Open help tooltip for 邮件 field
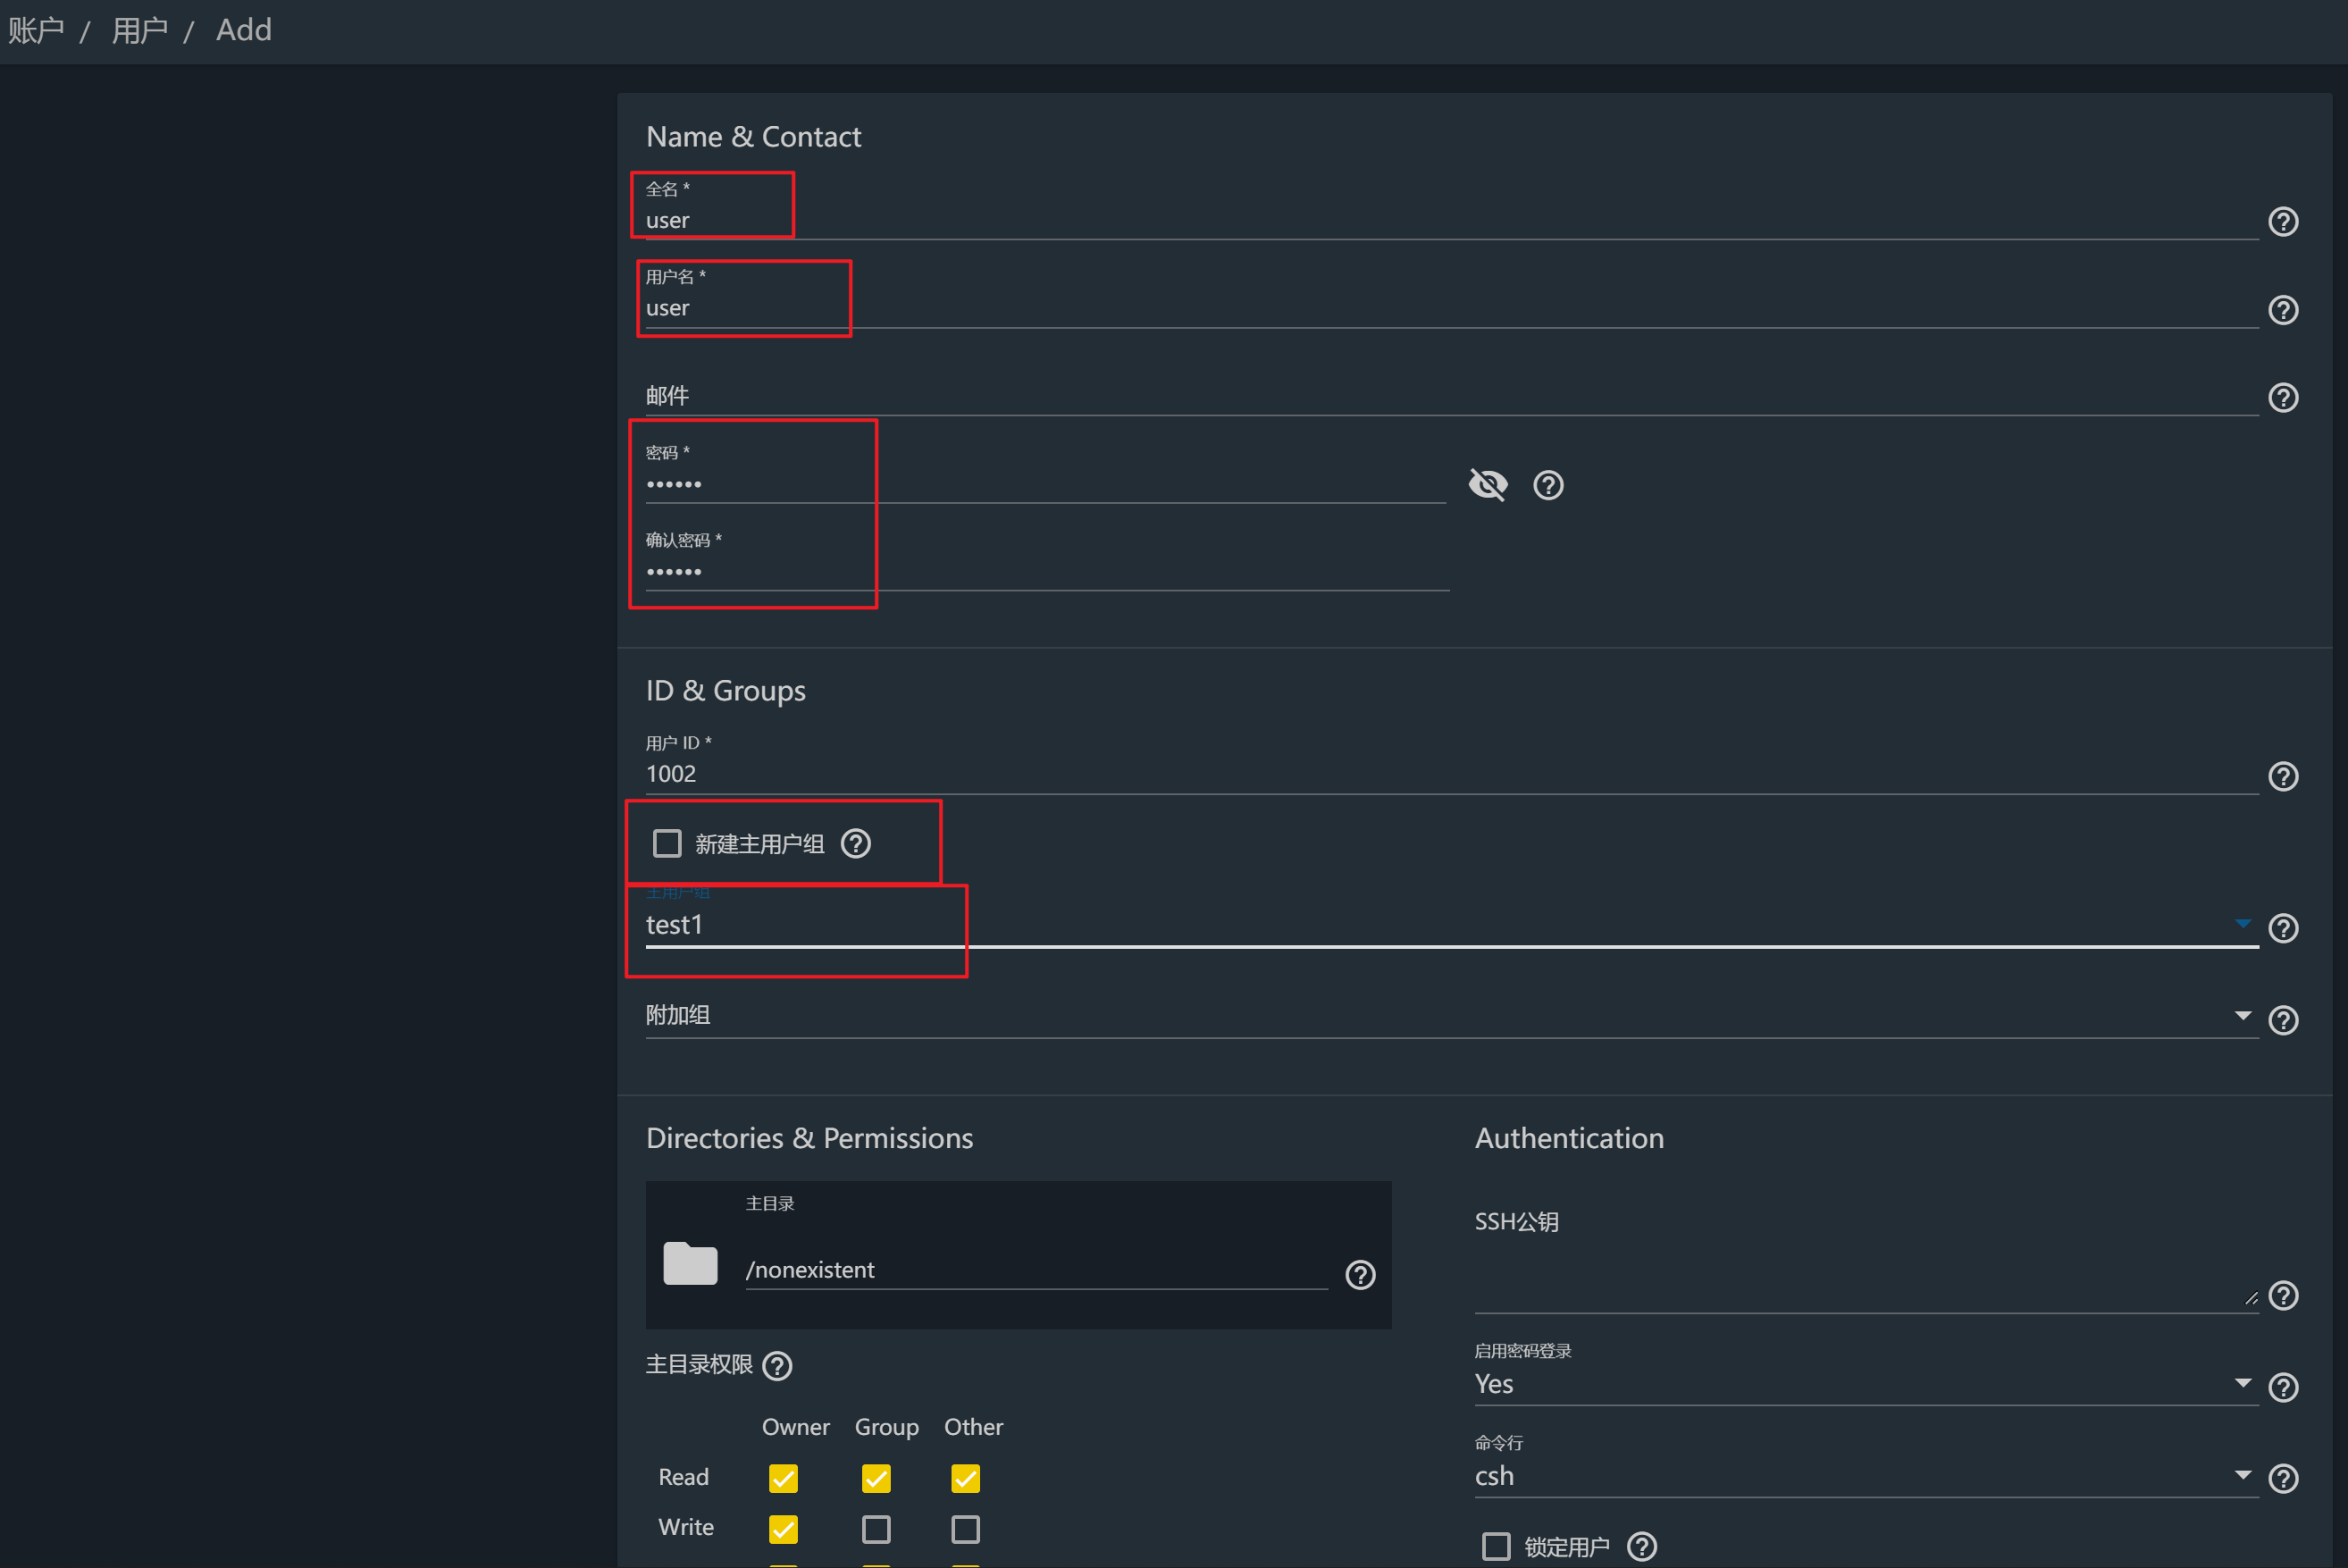The image size is (2348, 1568). coord(2282,398)
